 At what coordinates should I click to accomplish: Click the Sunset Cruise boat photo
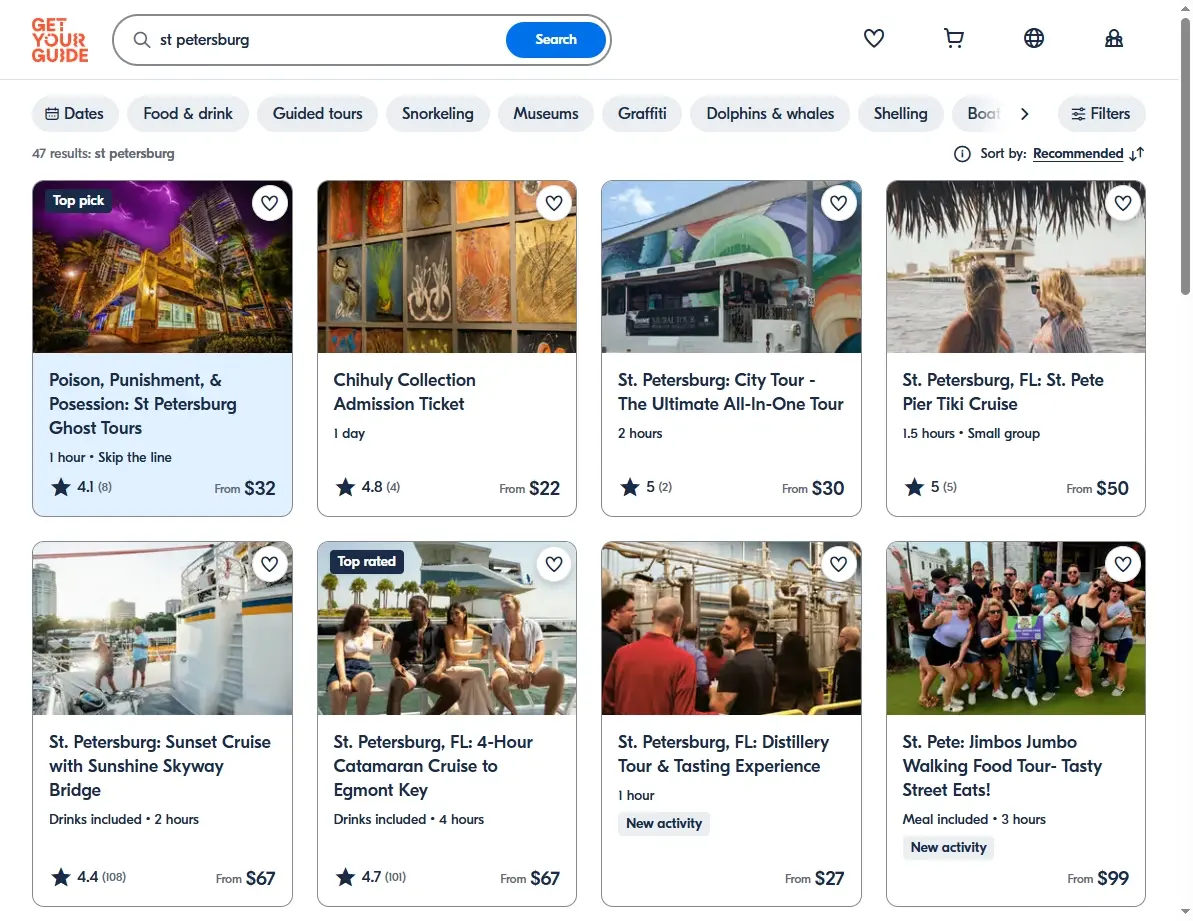(x=162, y=628)
